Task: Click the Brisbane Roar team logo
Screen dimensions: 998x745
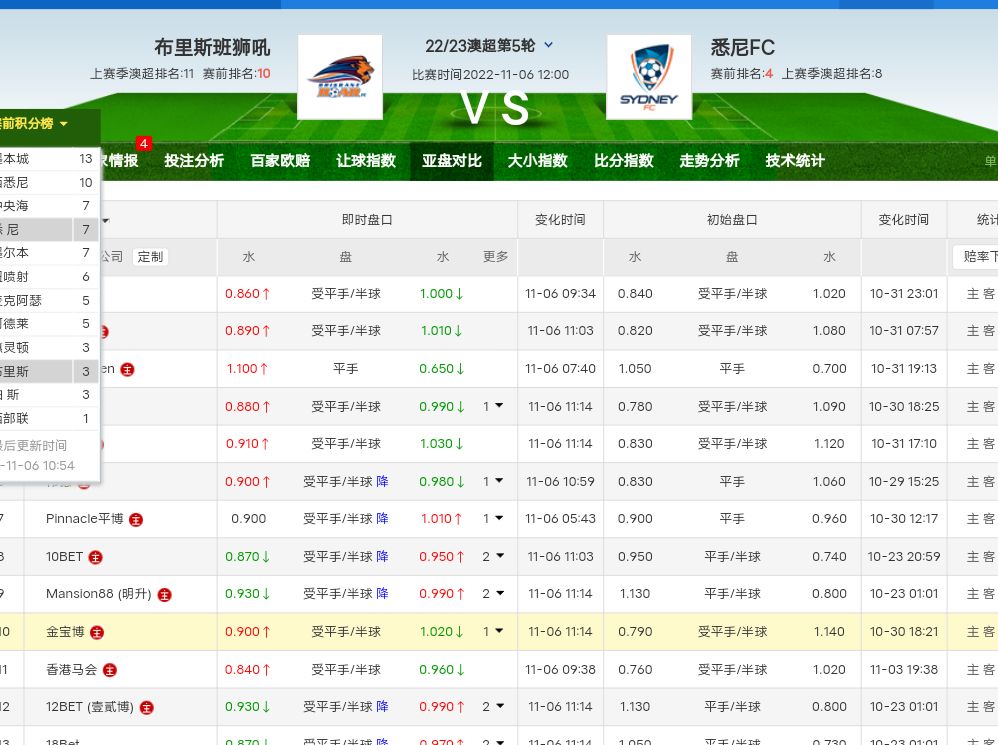Action: coord(340,77)
